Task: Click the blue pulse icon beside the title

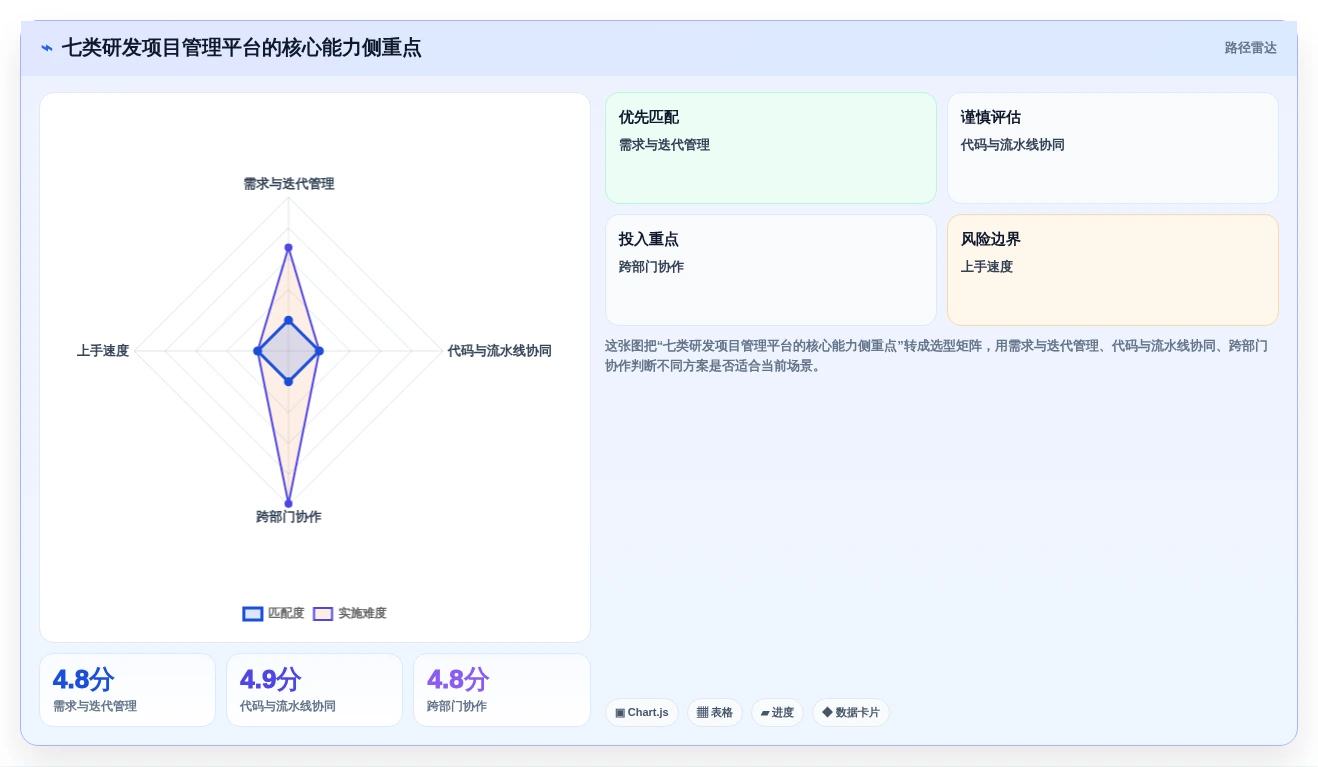Action: (x=47, y=48)
